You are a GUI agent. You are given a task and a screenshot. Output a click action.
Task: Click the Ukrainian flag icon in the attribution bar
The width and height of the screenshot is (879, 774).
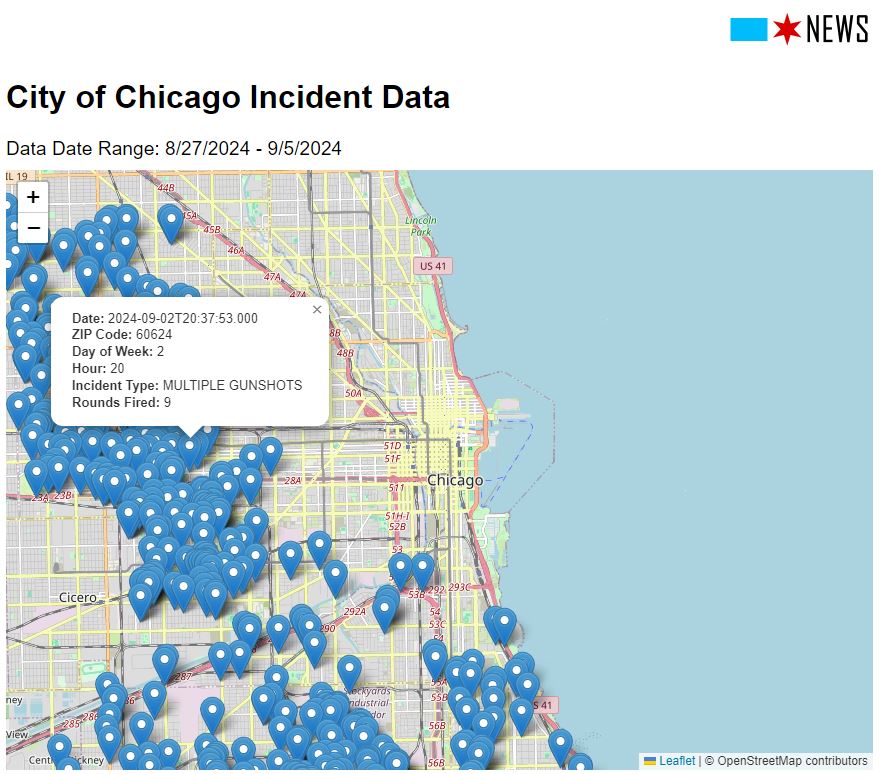[650, 761]
